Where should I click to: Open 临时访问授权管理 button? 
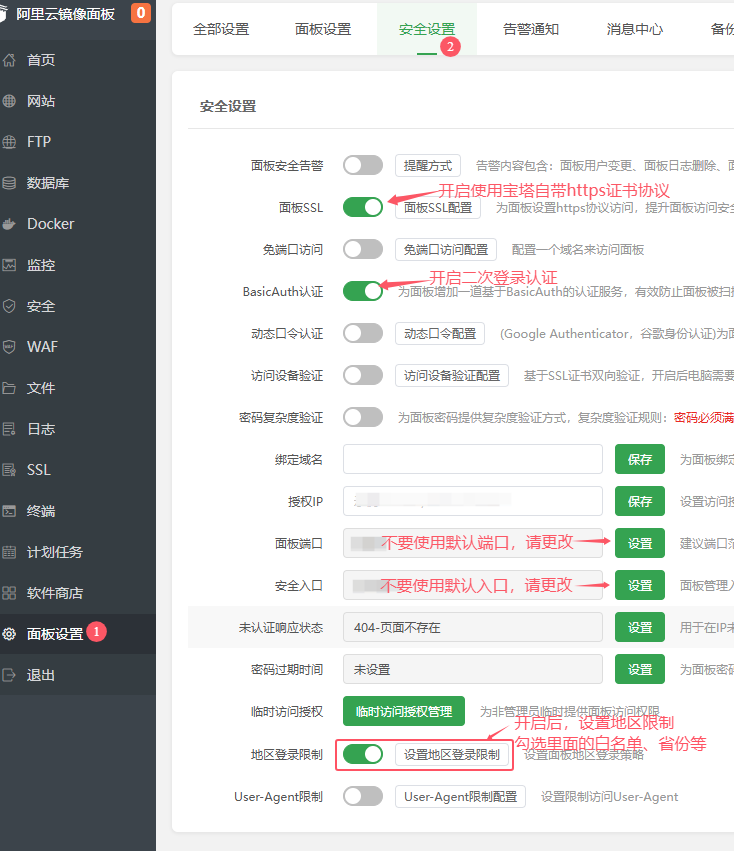coord(404,711)
